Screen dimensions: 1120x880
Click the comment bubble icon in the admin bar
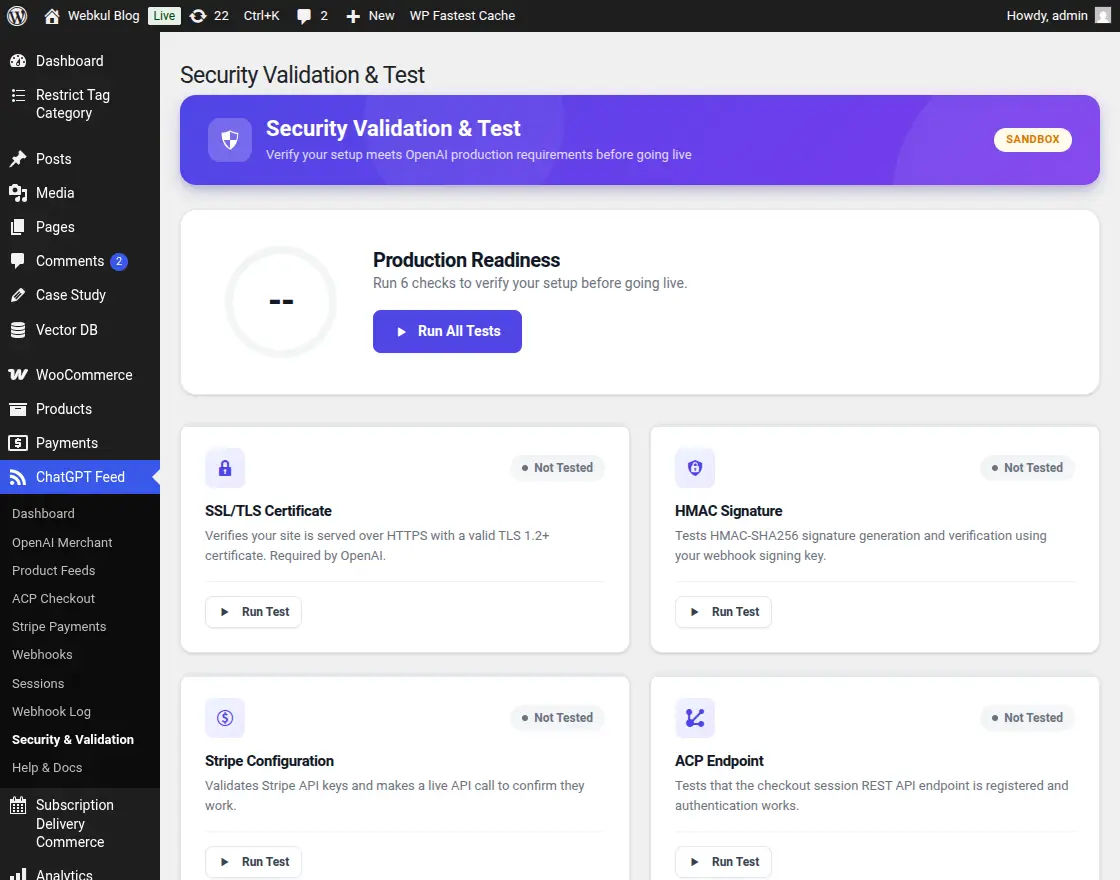tap(305, 15)
